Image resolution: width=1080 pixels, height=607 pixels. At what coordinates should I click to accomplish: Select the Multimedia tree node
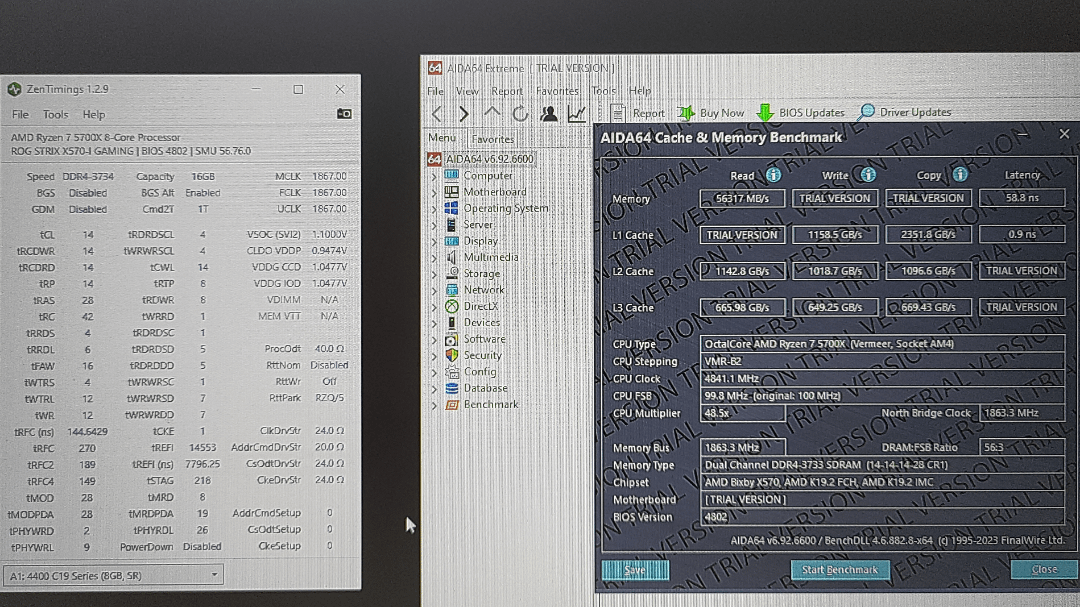coord(491,257)
